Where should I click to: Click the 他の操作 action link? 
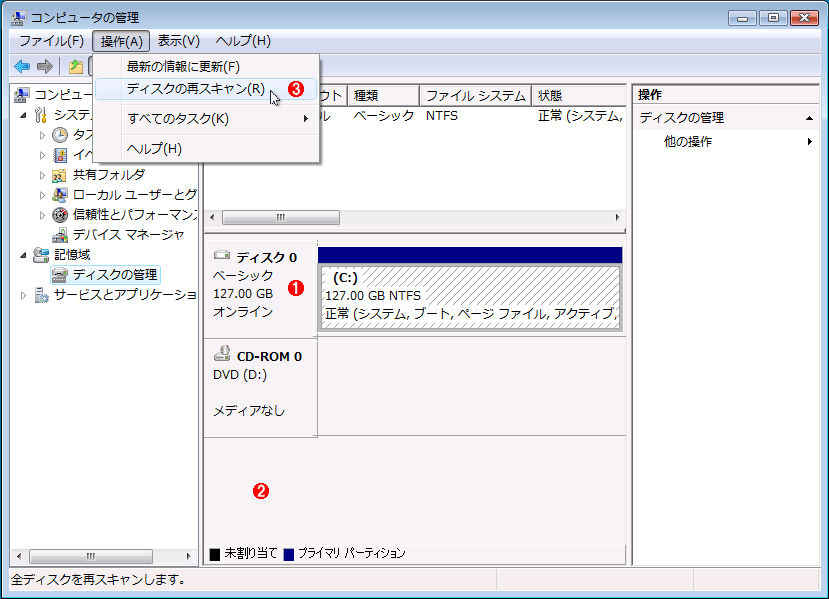coord(688,141)
